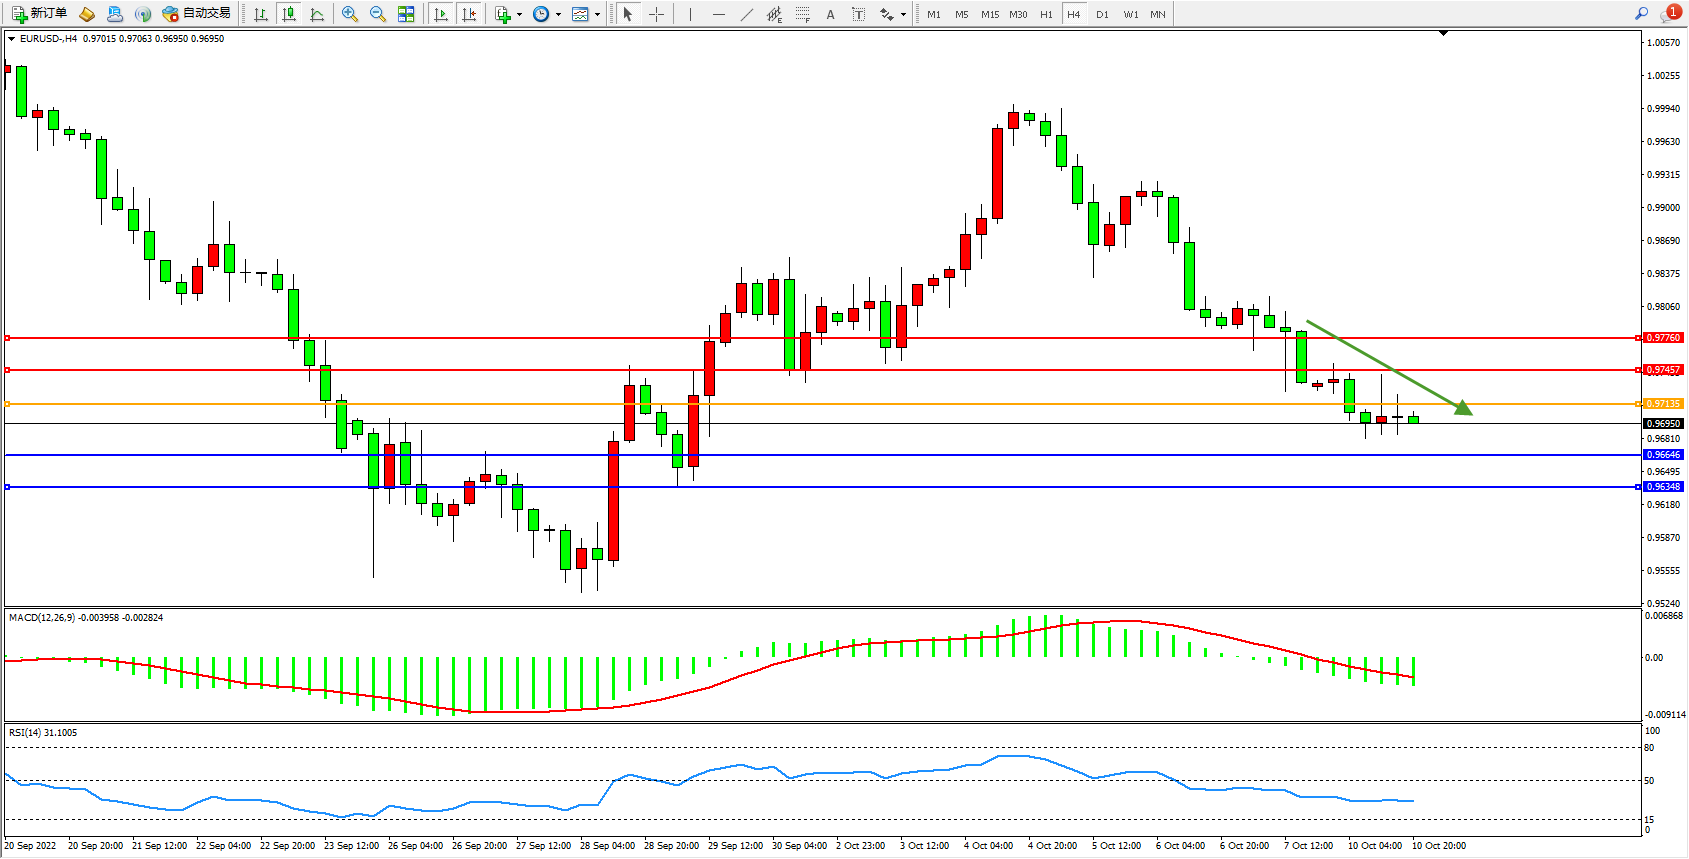Zoom in on the chart
Screen dimensions: 1689x859
(350, 14)
